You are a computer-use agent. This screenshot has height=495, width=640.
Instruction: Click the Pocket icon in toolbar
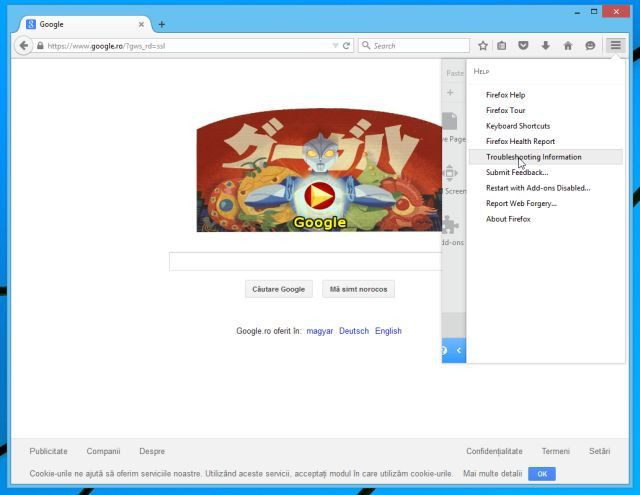(x=524, y=45)
